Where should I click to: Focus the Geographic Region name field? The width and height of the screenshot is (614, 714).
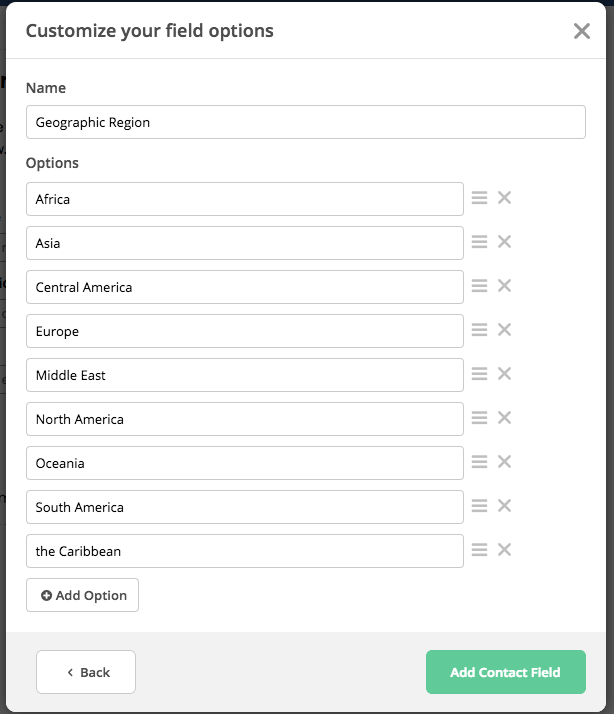click(x=306, y=122)
